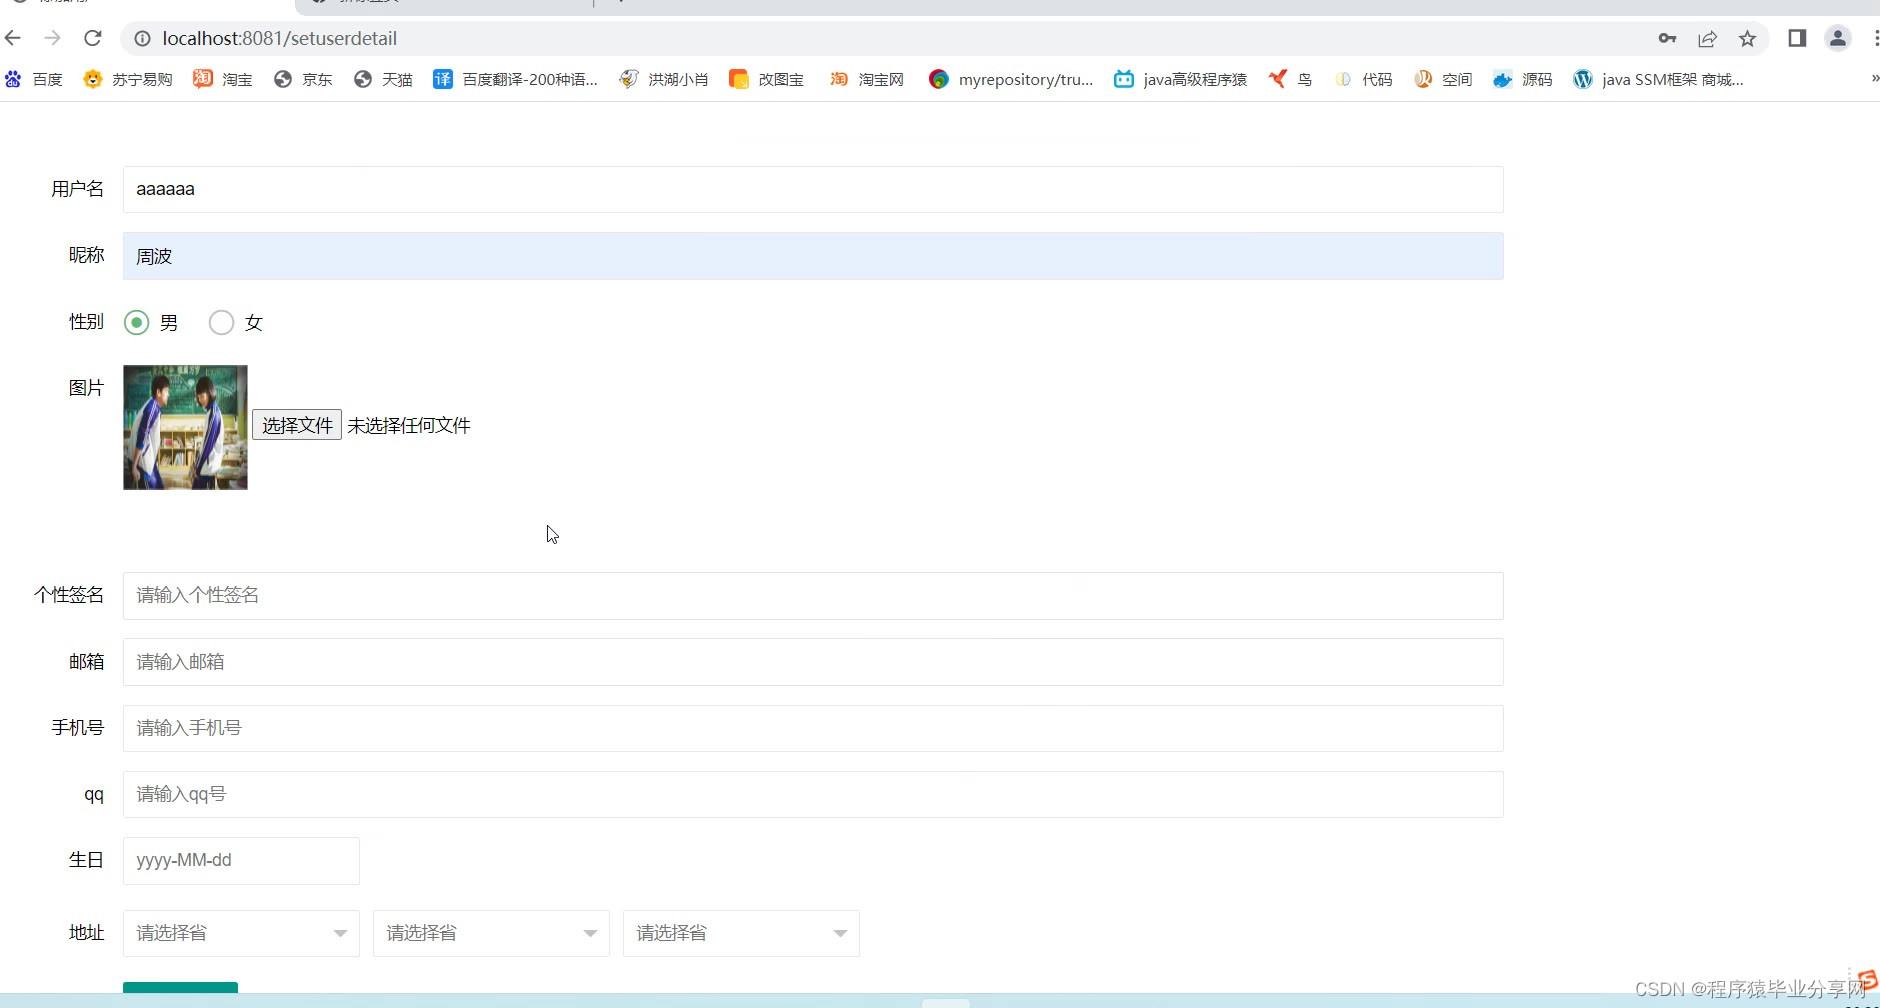
Task: Open myrepository bookmark
Action: click(x=1011, y=79)
